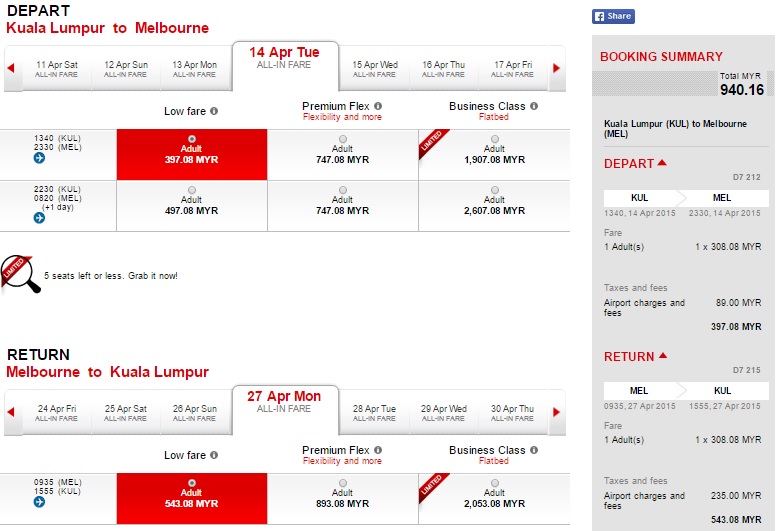Switch to 15 Apr Wed departure tab
Viewport: 776px width, 531px height.
coord(375,69)
